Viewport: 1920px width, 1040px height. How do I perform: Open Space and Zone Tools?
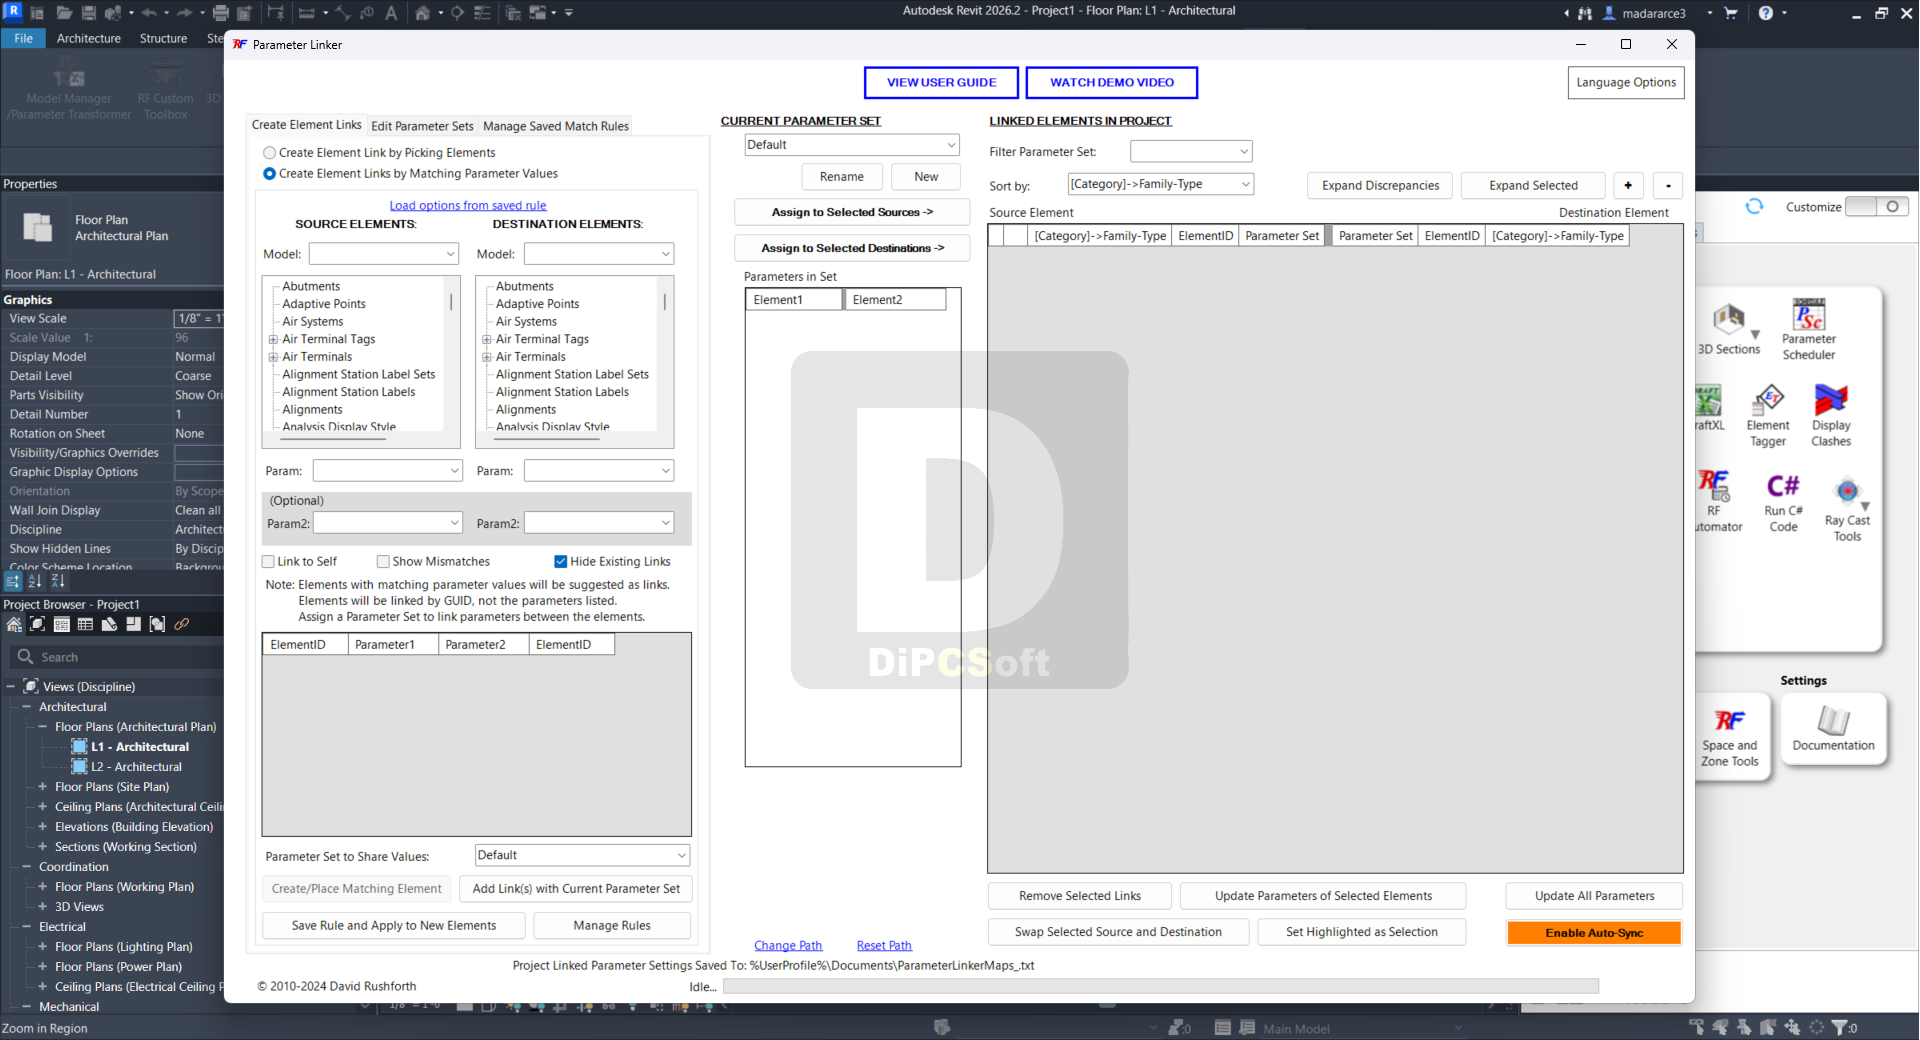pos(1730,738)
